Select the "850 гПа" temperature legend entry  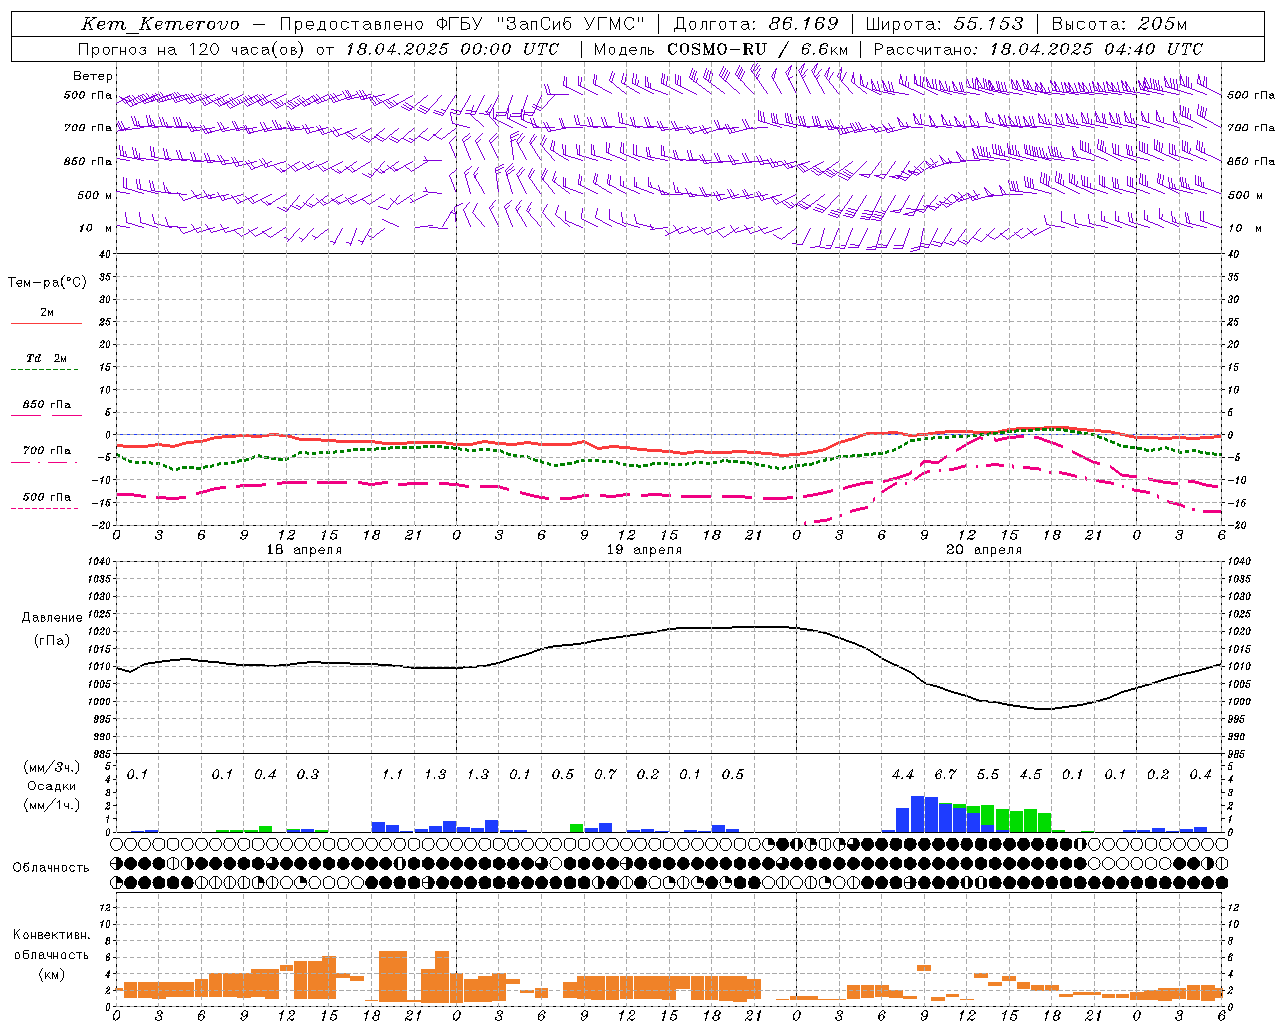click(47, 405)
